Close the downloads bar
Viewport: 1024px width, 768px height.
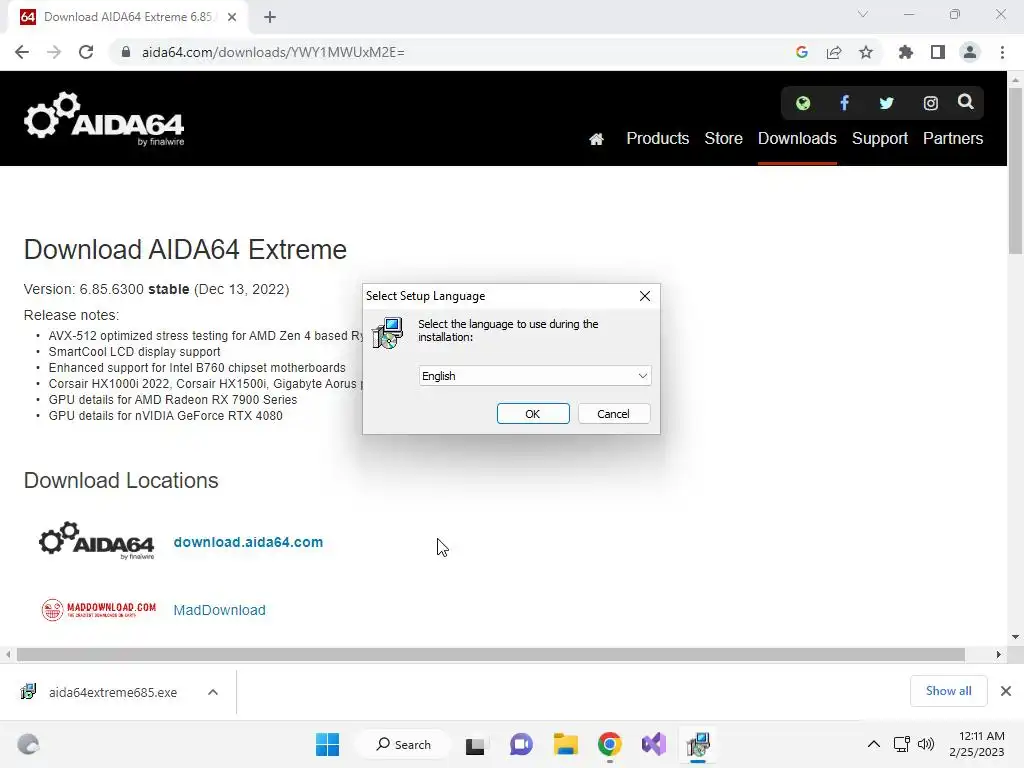[x=1006, y=691]
